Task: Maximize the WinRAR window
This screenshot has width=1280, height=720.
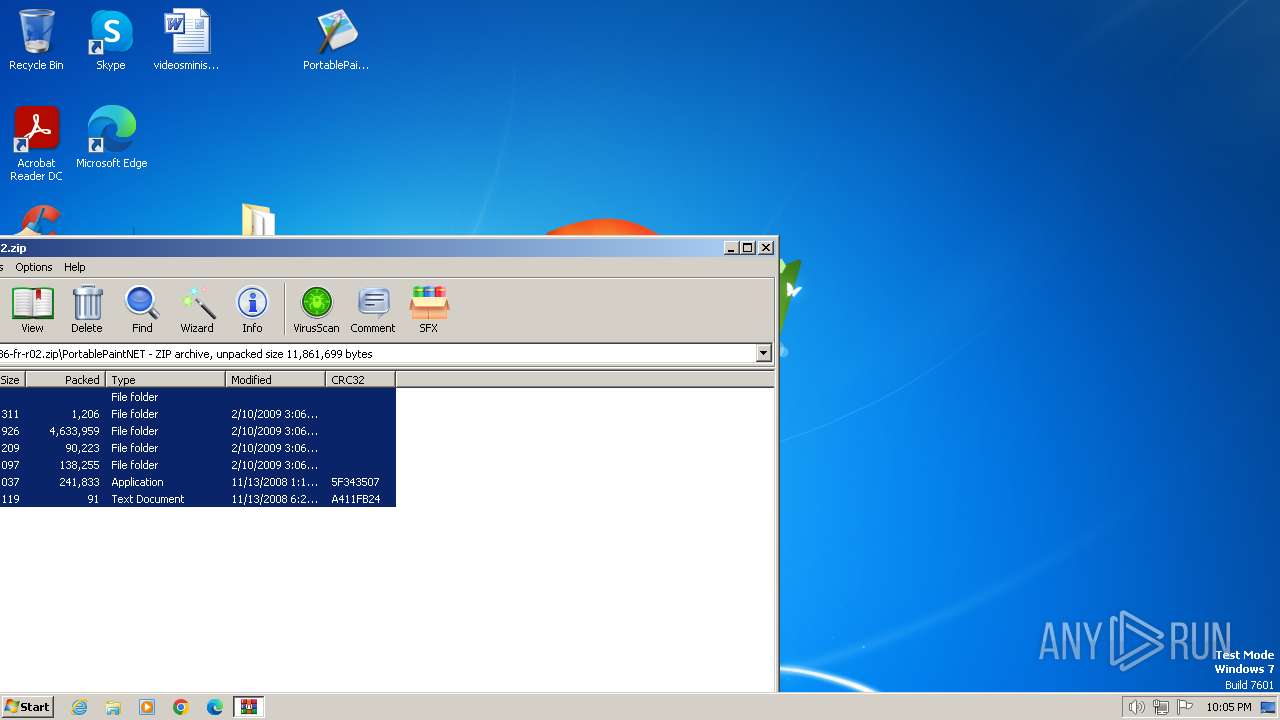Action: (x=748, y=248)
